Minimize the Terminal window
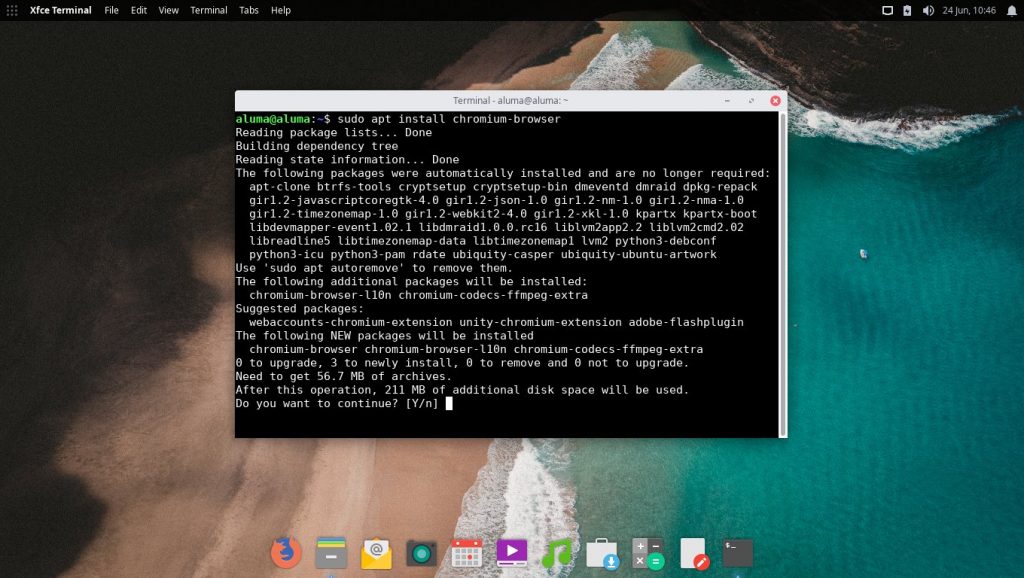The image size is (1024, 578). 727,101
